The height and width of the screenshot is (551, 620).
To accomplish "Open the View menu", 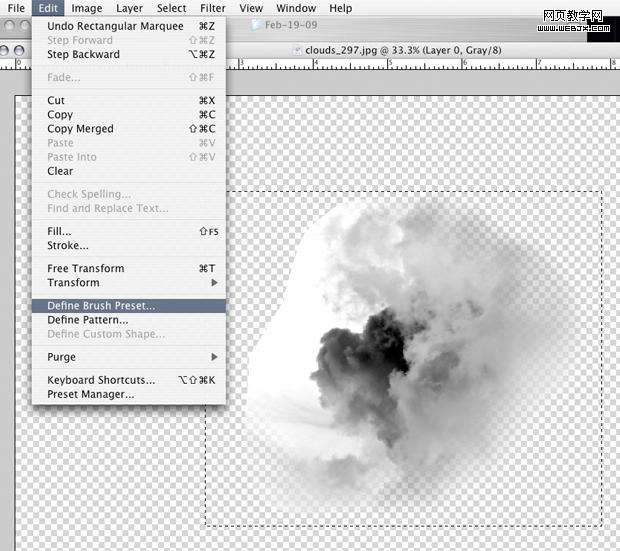I will (251, 8).
